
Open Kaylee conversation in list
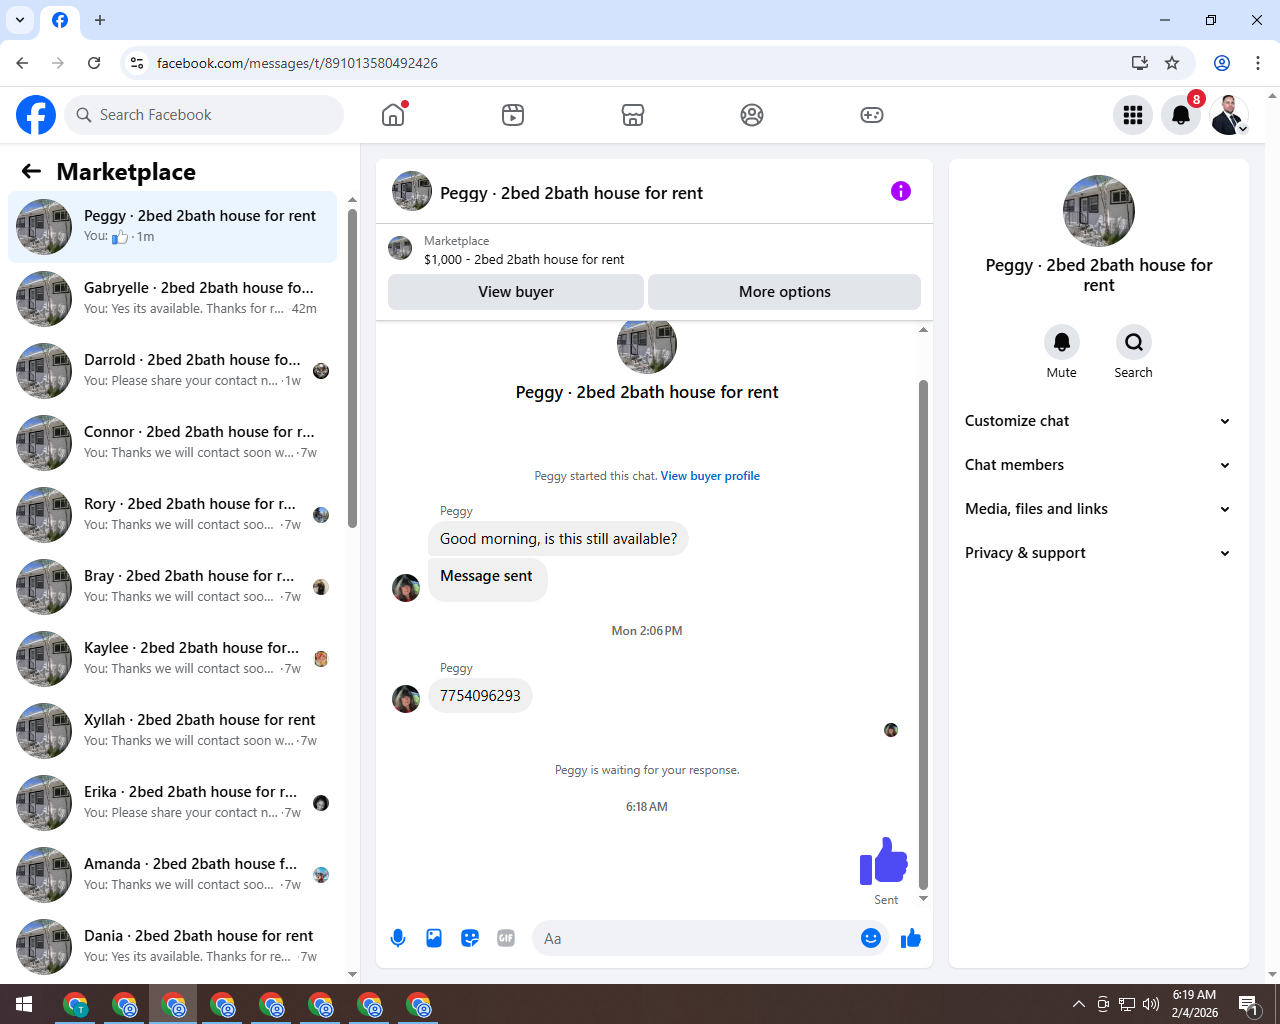coord(173,659)
